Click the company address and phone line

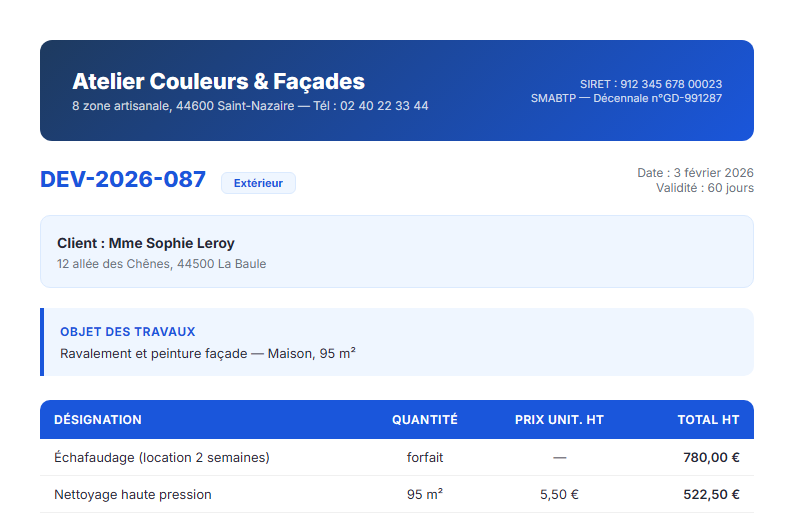click(x=250, y=106)
